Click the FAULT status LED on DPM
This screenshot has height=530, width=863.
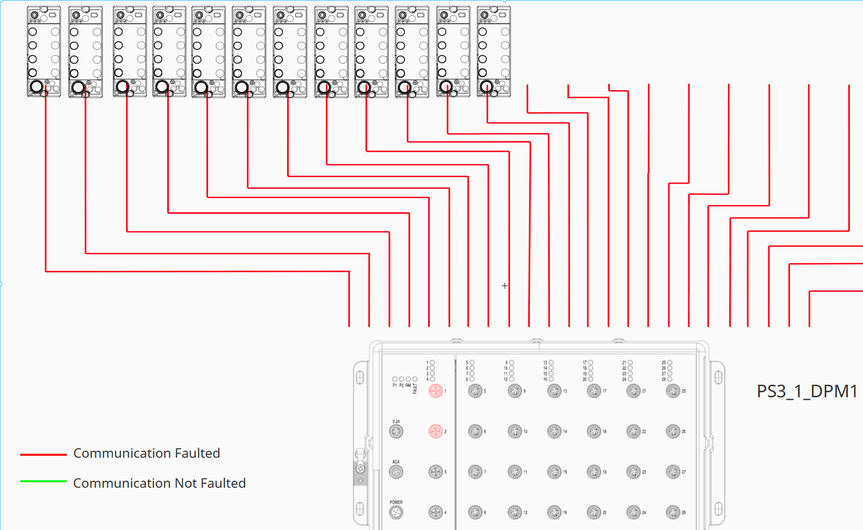pos(415,379)
